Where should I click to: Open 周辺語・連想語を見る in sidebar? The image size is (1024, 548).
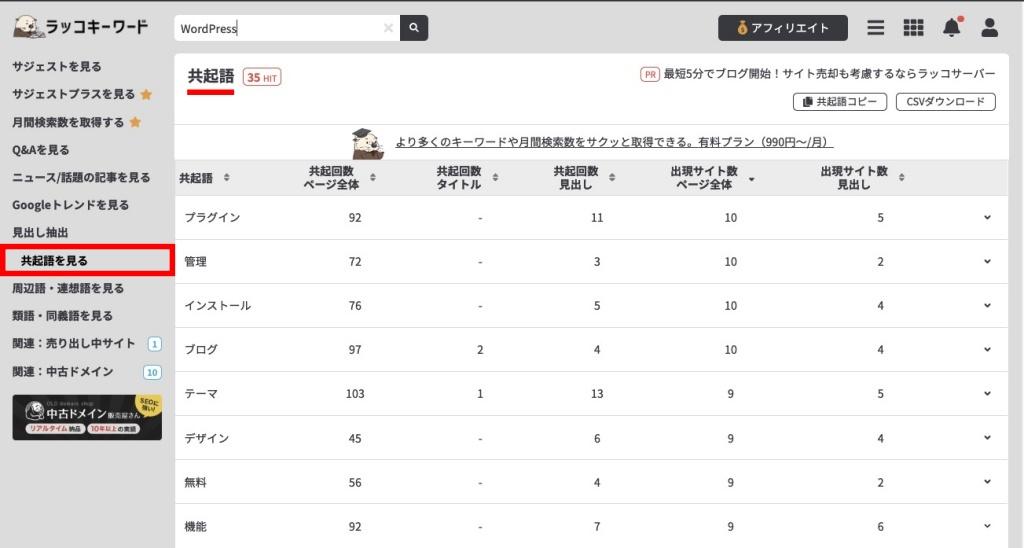[x=68, y=288]
